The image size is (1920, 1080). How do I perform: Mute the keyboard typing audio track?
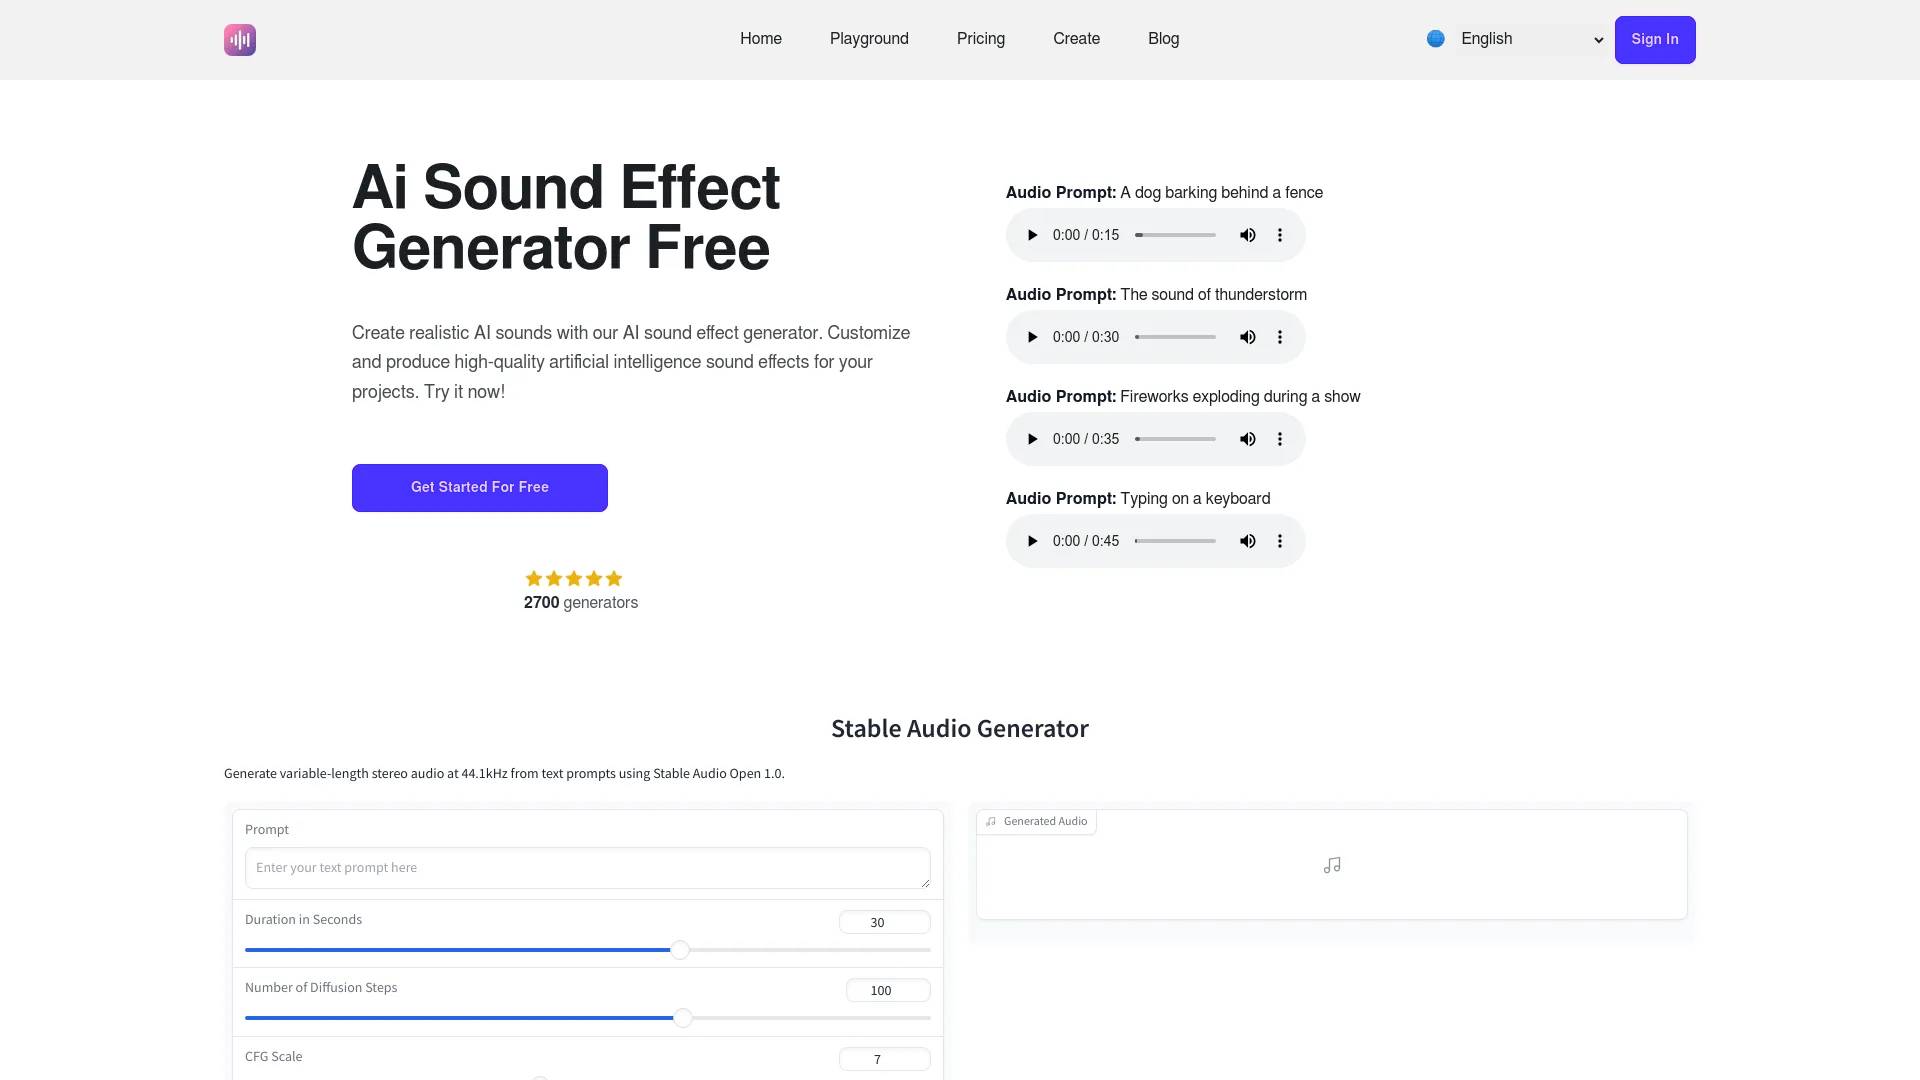coord(1245,541)
